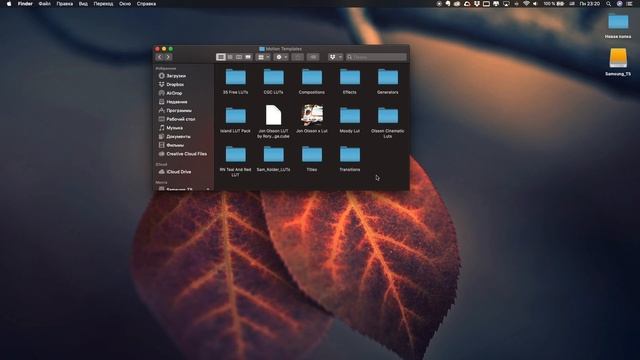Image resolution: width=640 pixels, height=360 pixels.
Task: Open the AirPlay display menu
Action: coord(506,4)
